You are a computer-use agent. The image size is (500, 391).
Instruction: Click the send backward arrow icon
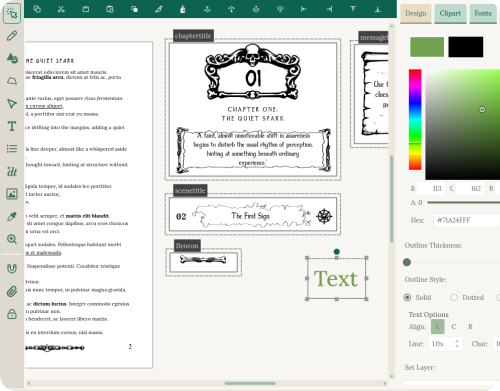pyautogui.click(x=207, y=9)
